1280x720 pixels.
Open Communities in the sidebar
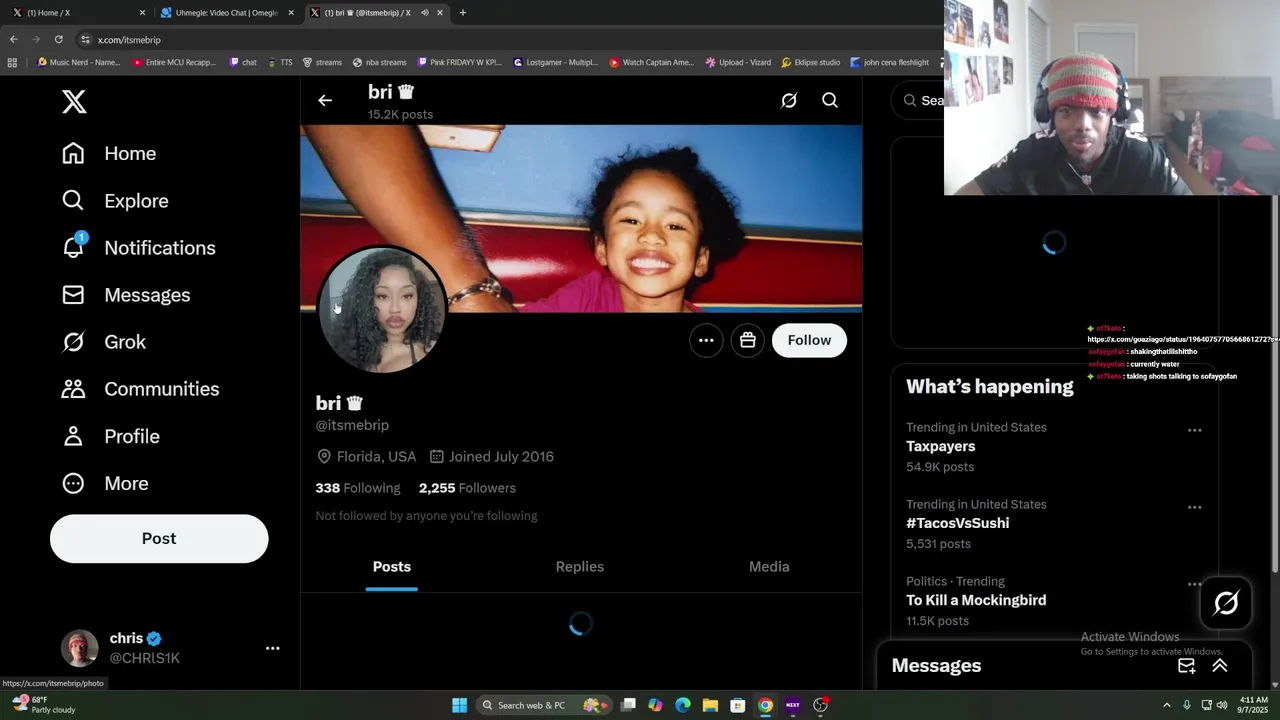click(140, 389)
